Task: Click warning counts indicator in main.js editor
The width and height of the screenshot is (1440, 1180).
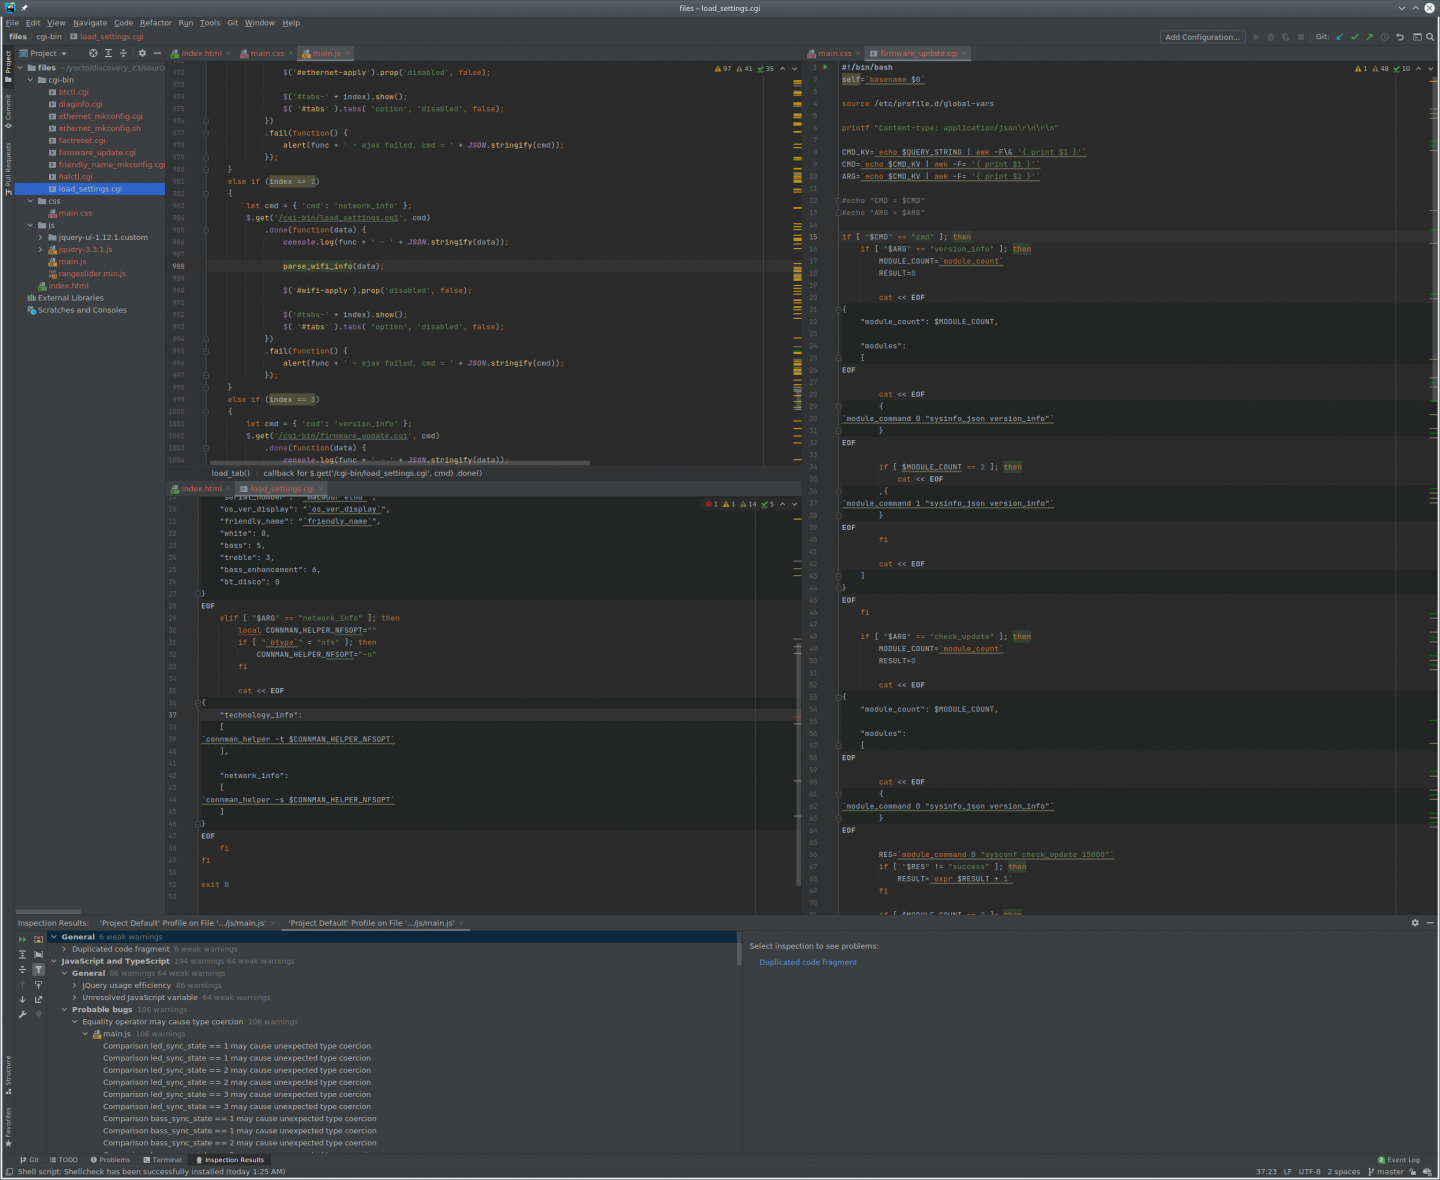Action: point(745,69)
